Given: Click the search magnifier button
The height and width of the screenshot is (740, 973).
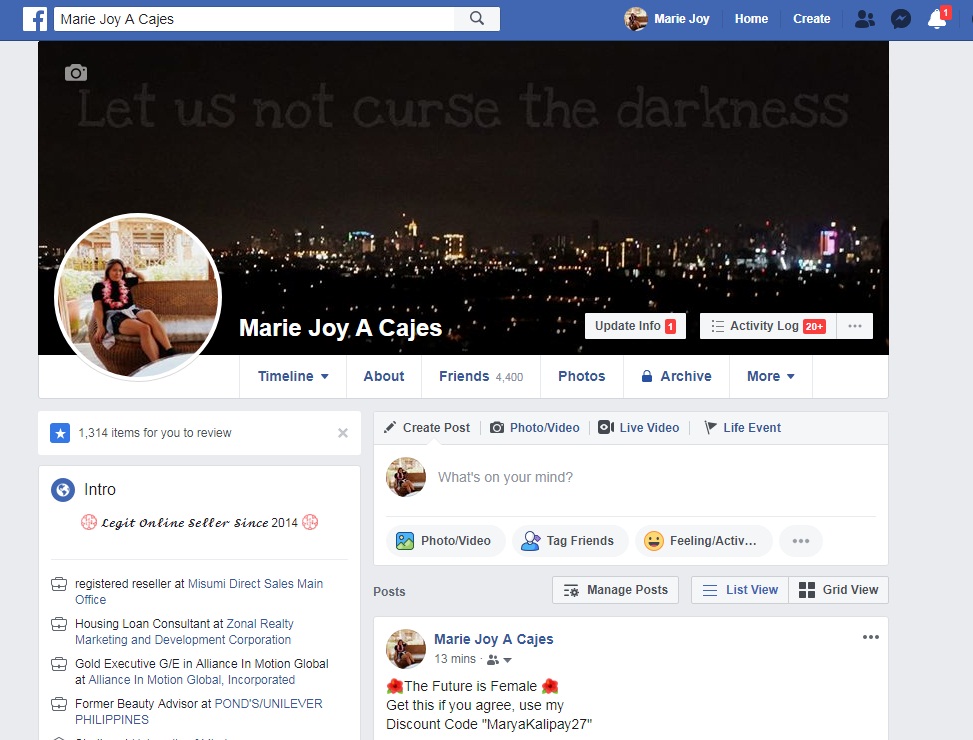Looking at the screenshot, I should click(x=477, y=19).
